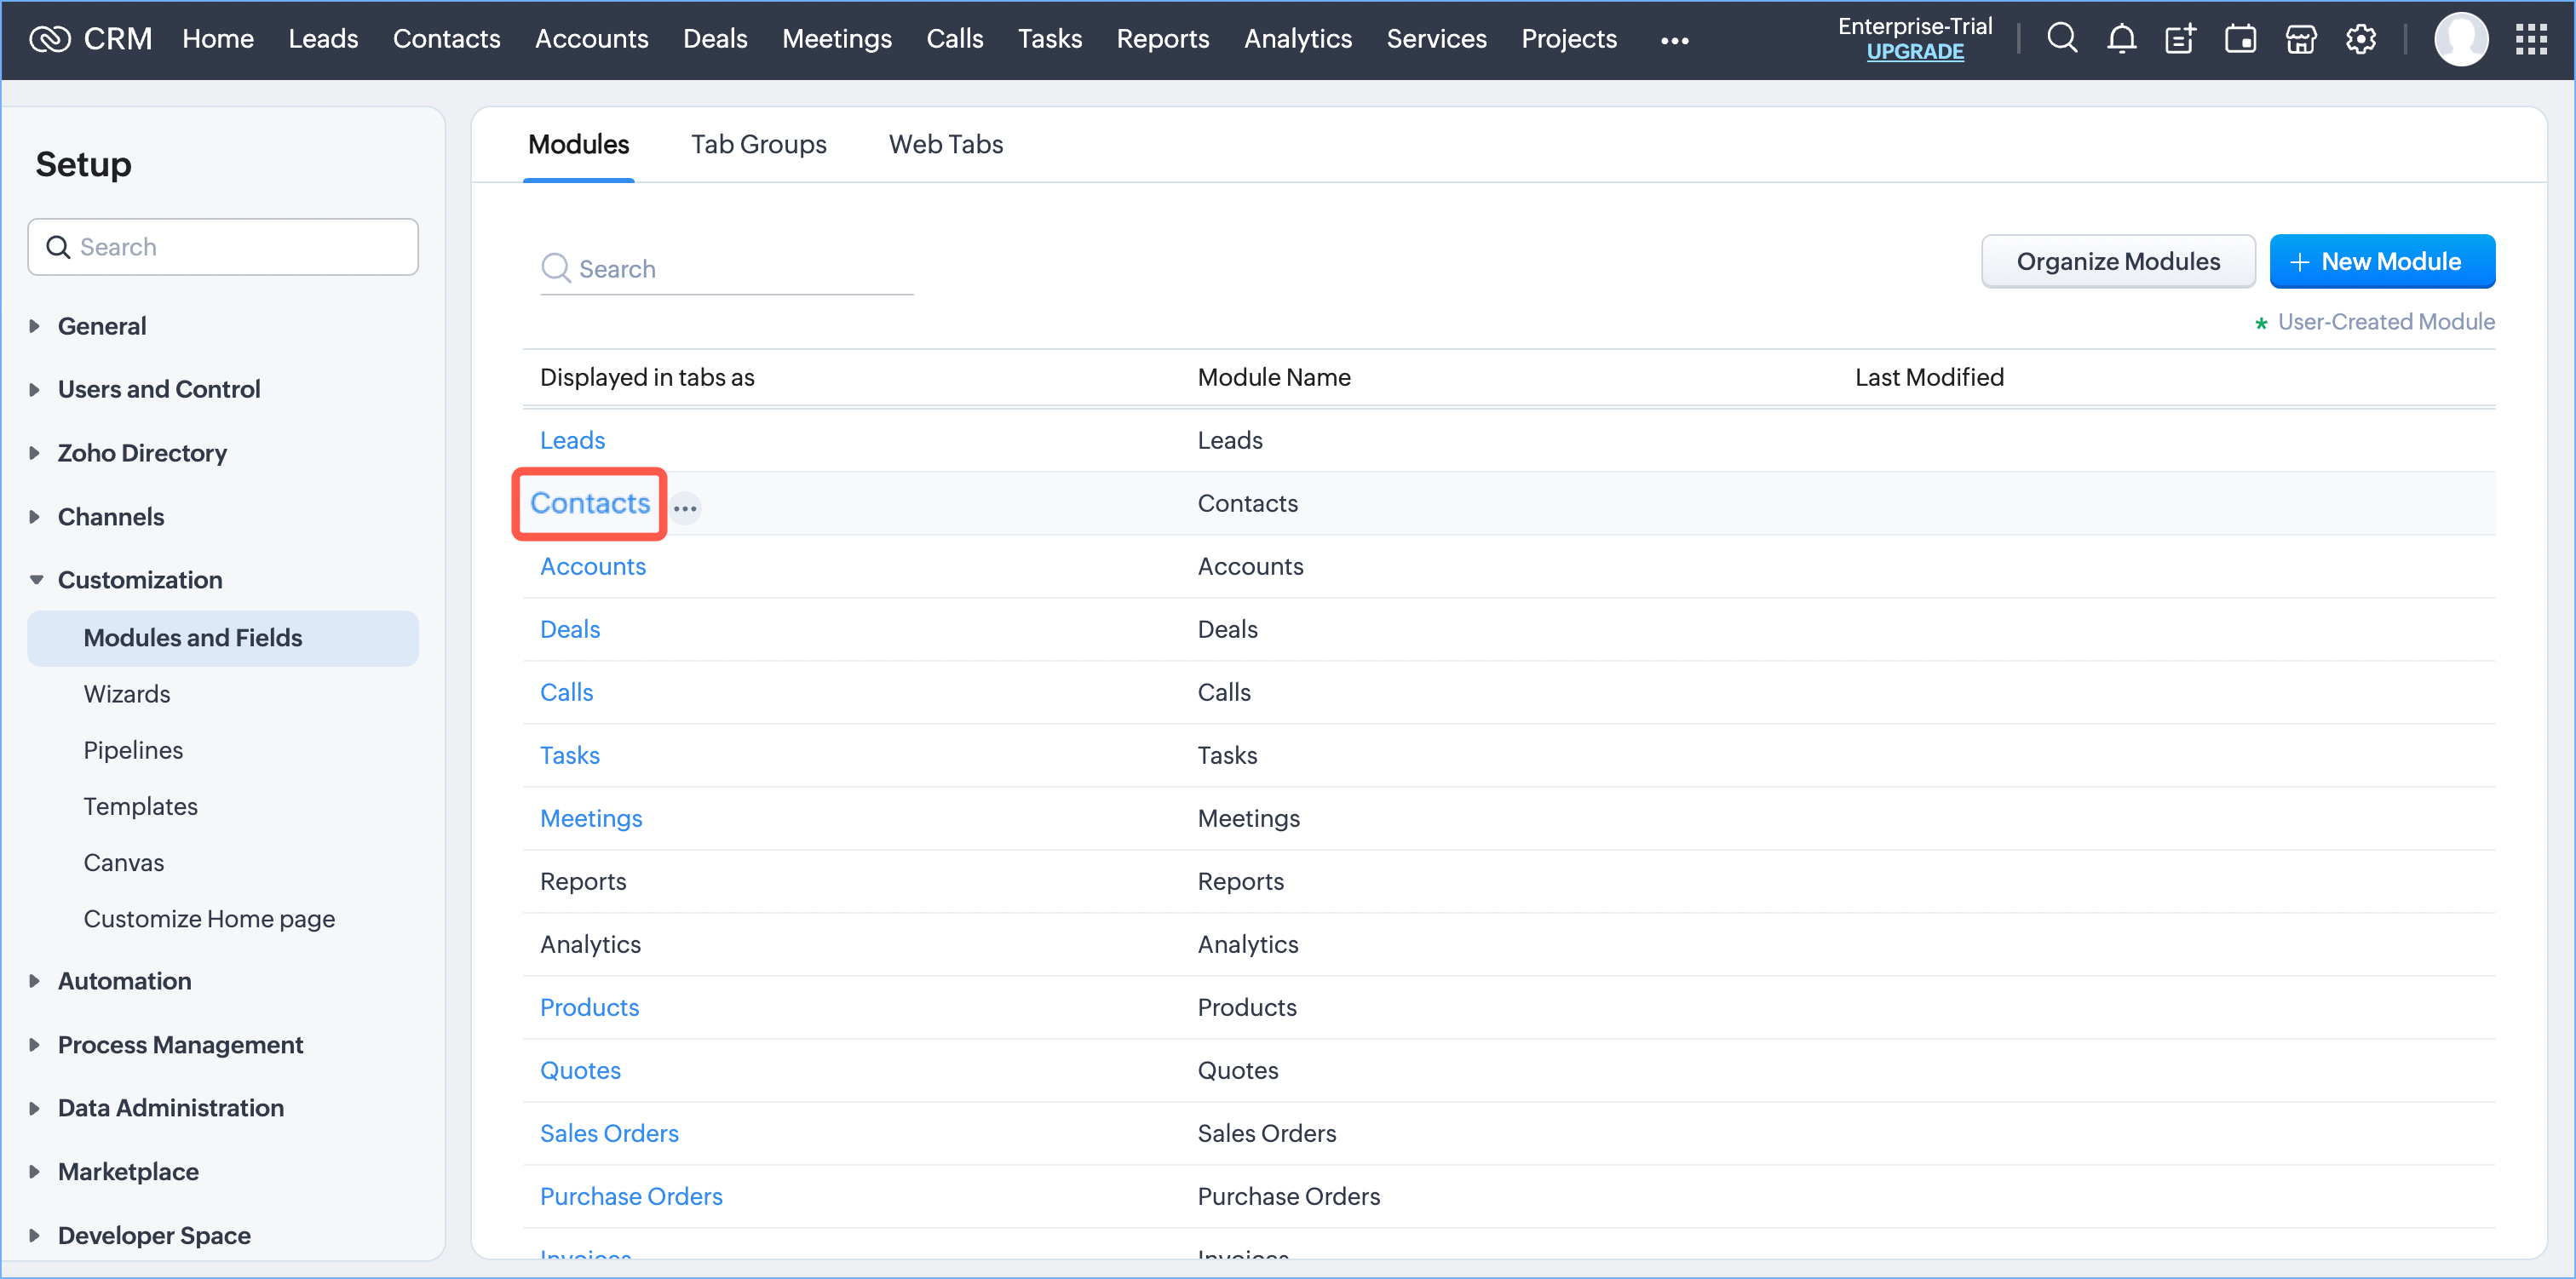Expand the Data Administration section
Viewport: 2576px width, 1279px height.
pos(170,1108)
